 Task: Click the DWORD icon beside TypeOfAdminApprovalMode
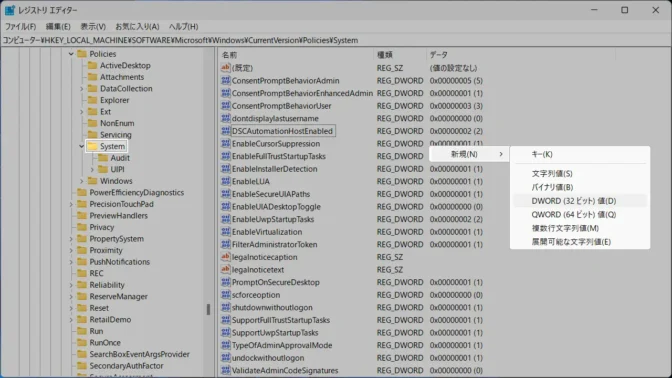(x=225, y=345)
